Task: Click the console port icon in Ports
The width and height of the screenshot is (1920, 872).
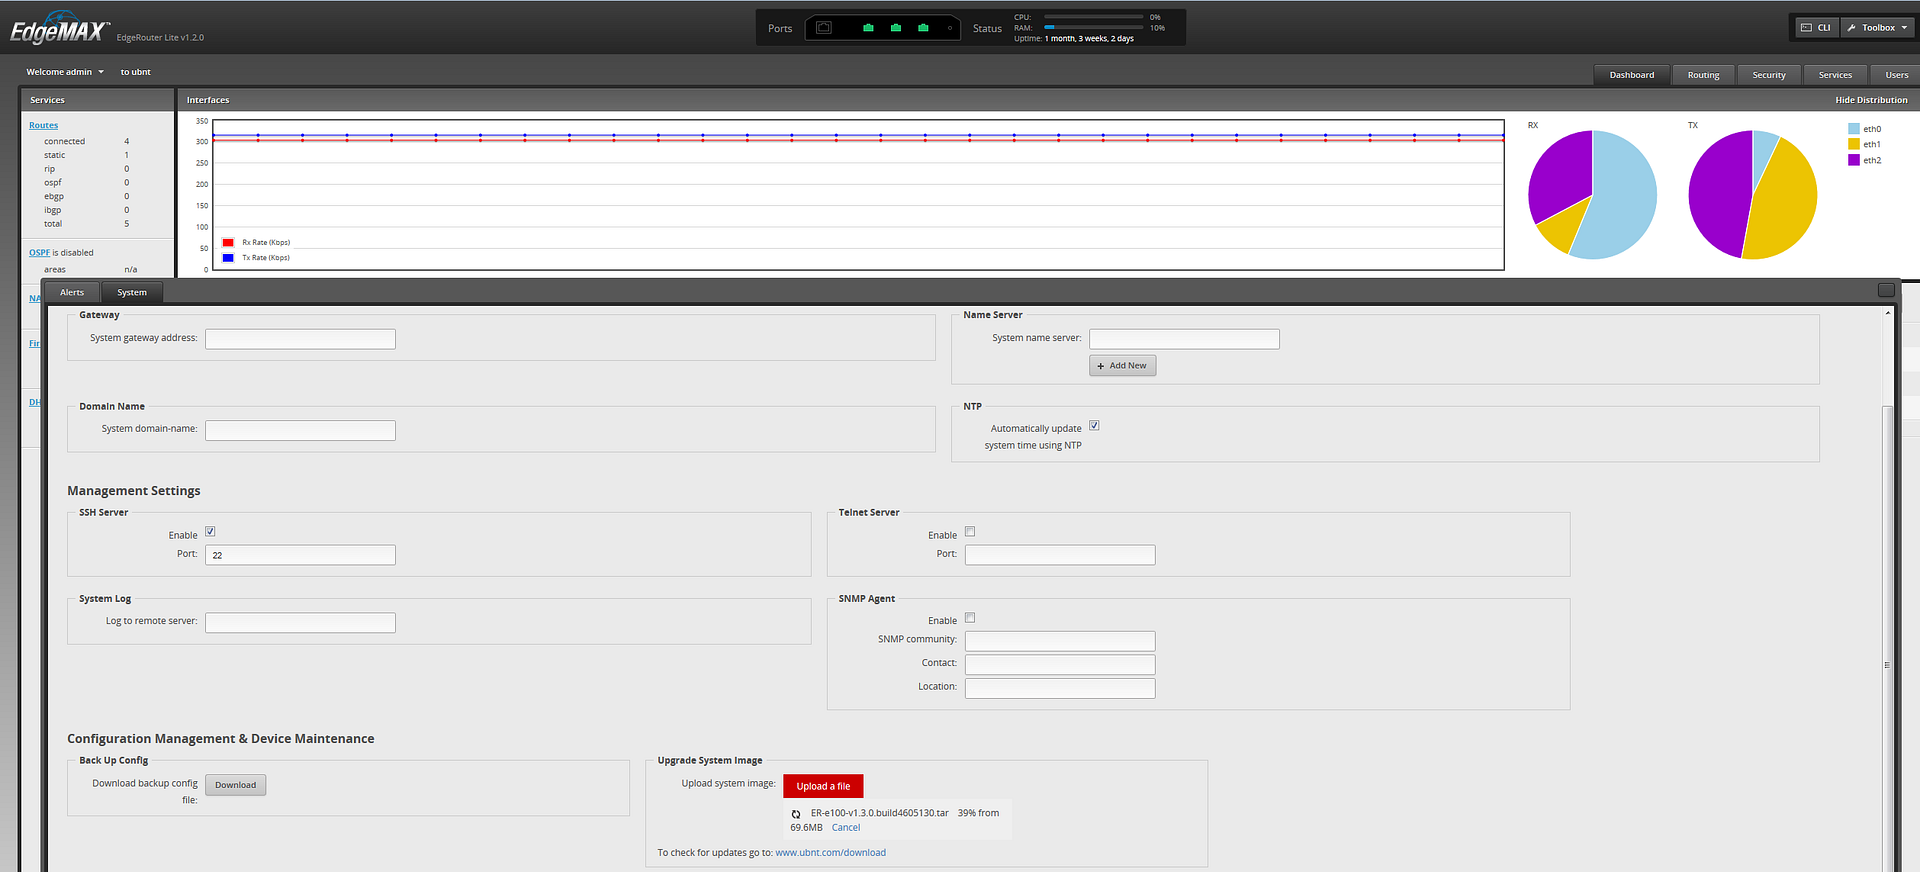Action: [x=823, y=28]
